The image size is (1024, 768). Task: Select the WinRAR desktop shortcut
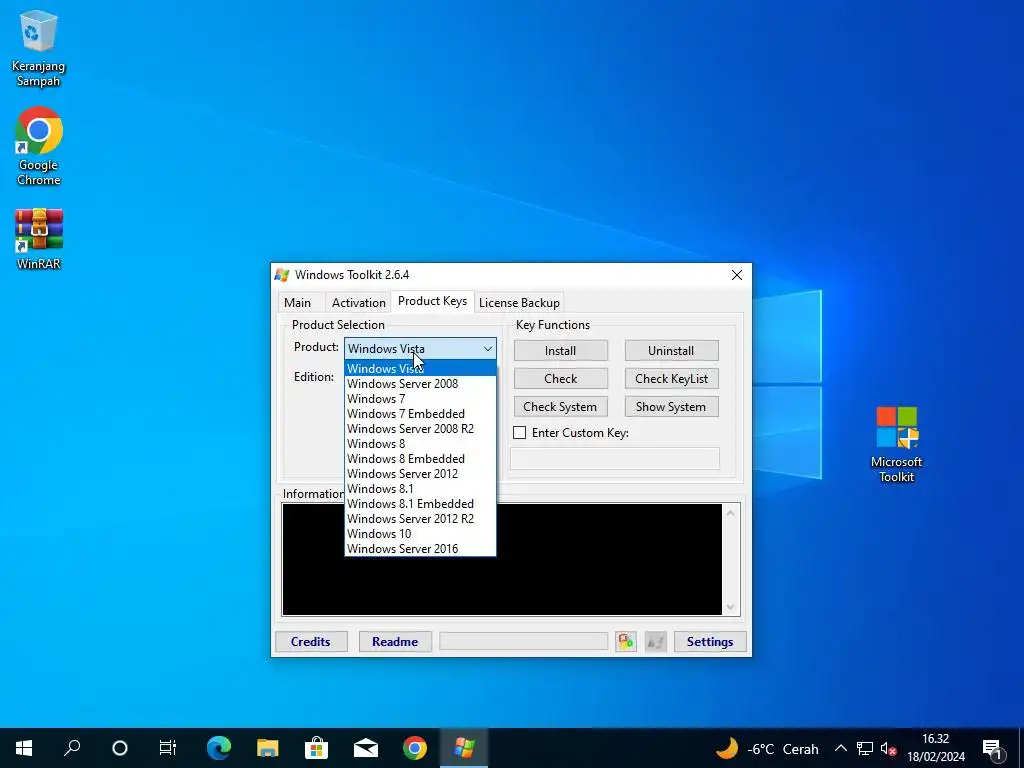39,239
